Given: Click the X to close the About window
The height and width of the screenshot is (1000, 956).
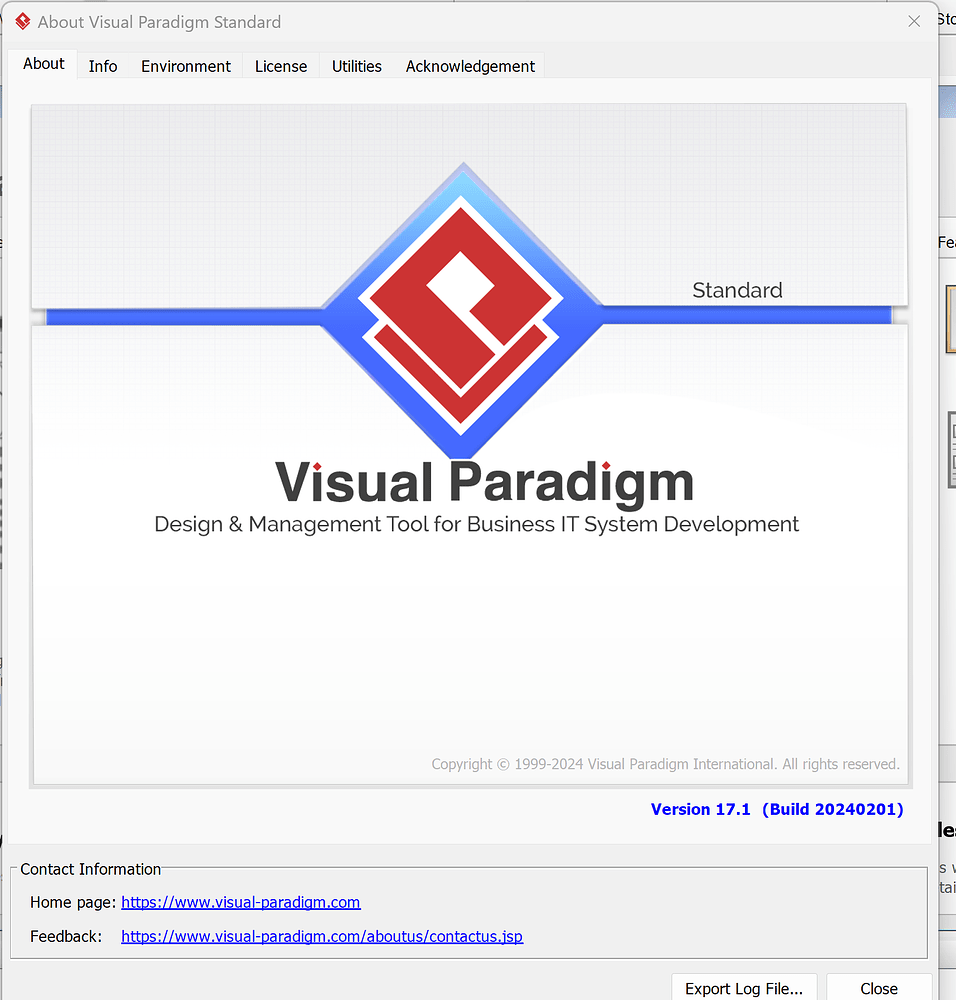Looking at the screenshot, I should (x=913, y=20).
